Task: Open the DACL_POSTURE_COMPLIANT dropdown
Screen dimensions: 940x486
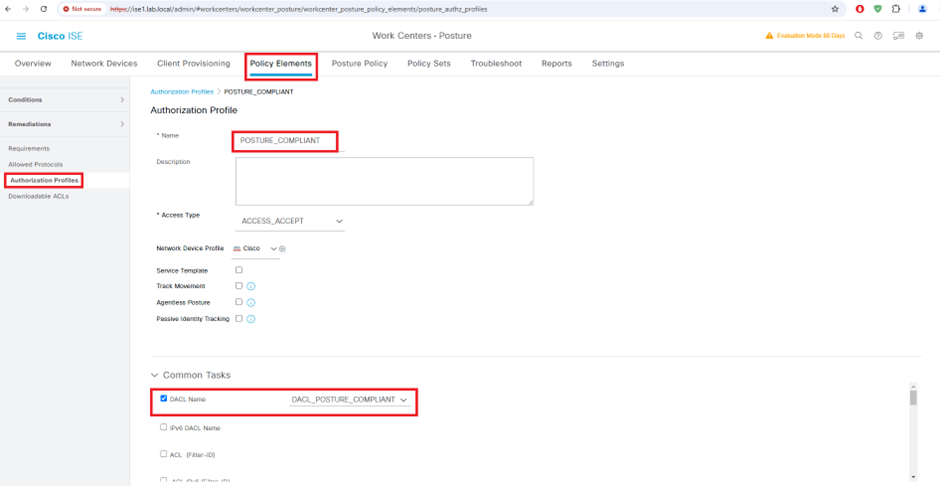Action: 350,400
